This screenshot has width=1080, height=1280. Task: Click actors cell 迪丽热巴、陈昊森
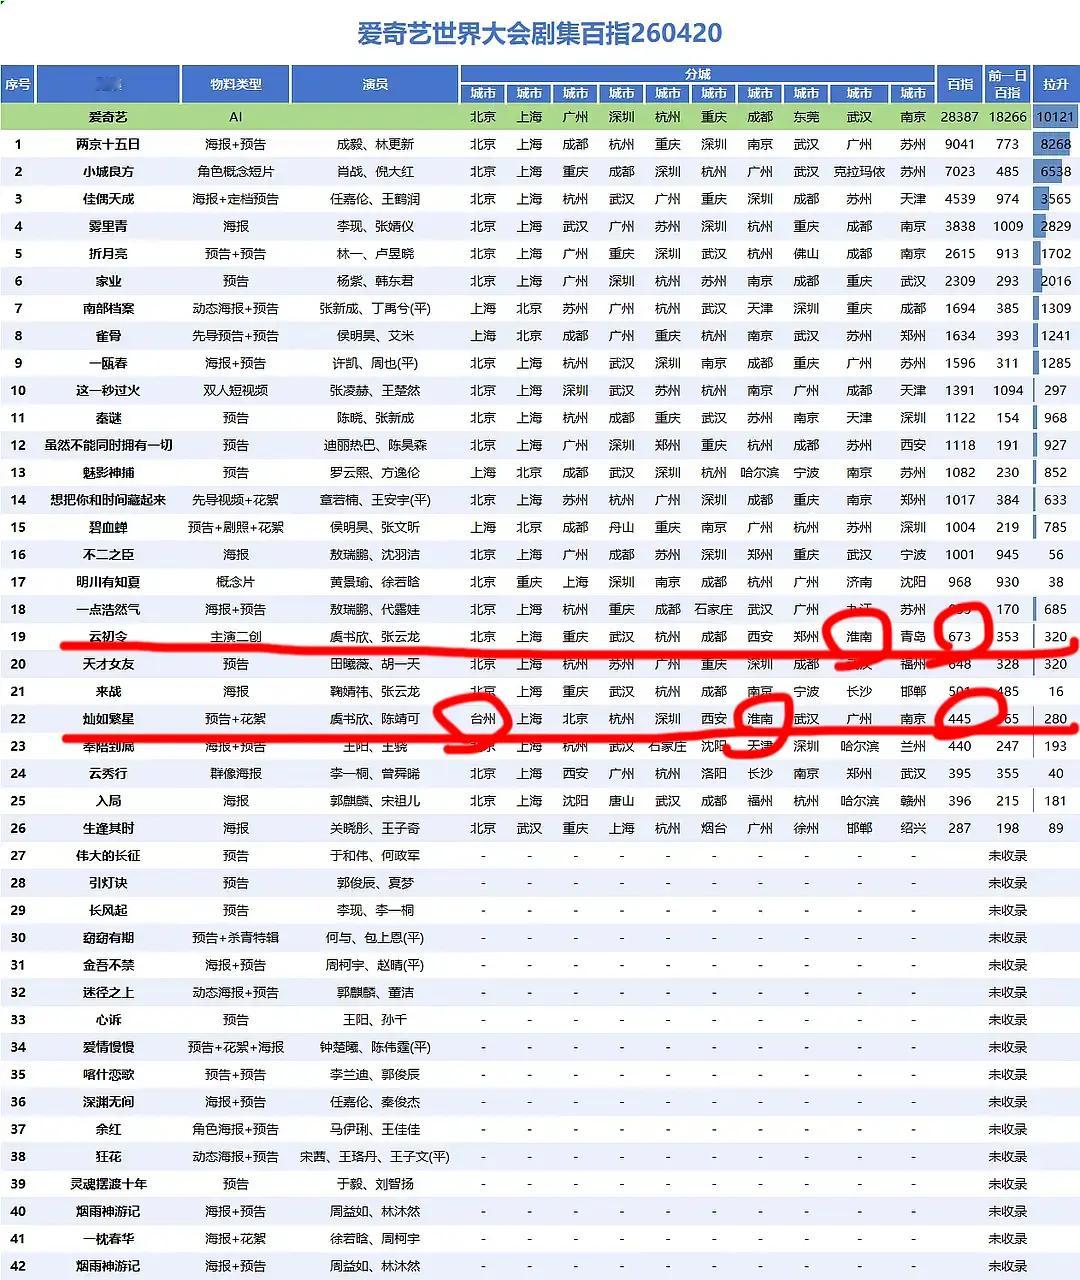(x=375, y=445)
